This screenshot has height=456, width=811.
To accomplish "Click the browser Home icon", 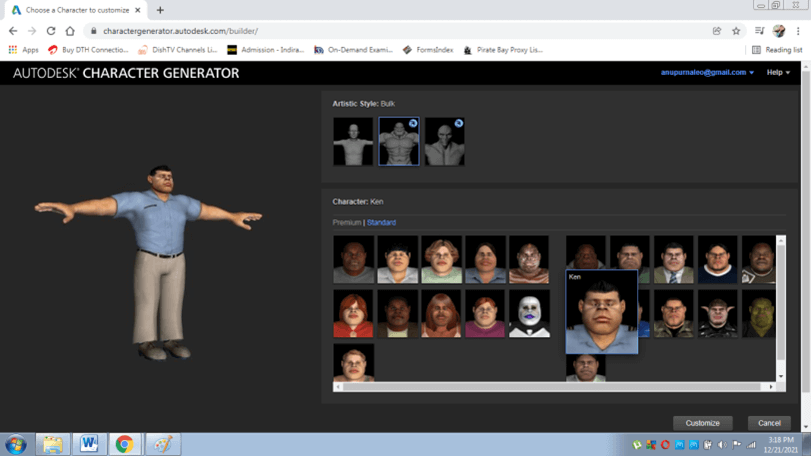I will [x=70, y=31].
